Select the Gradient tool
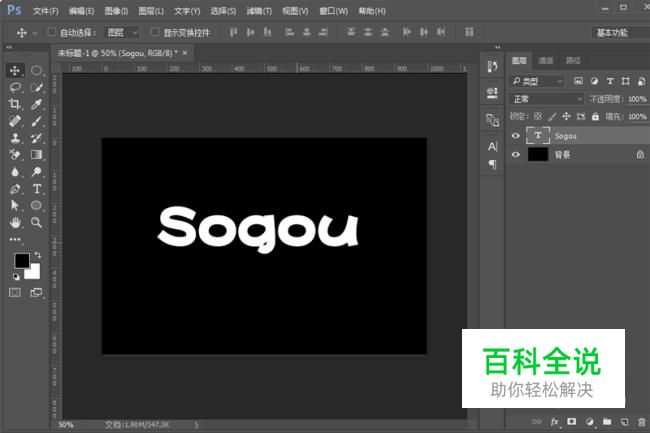 [x=36, y=155]
